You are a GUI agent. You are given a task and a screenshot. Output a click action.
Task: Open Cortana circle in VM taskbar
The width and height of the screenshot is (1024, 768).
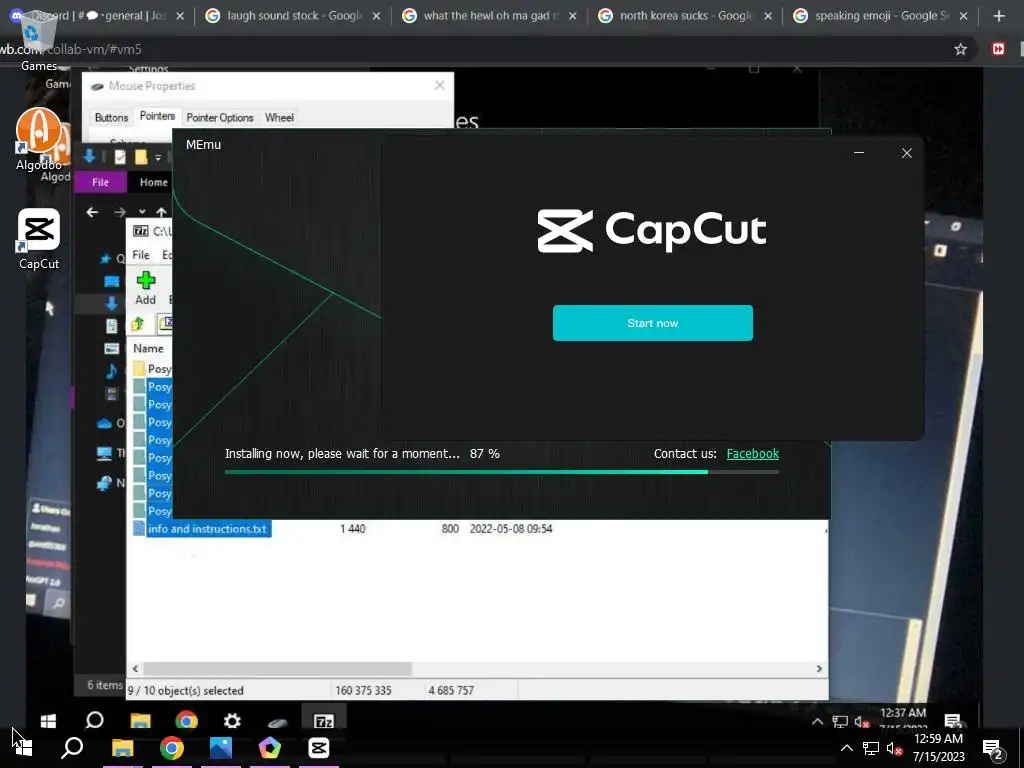(95, 720)
